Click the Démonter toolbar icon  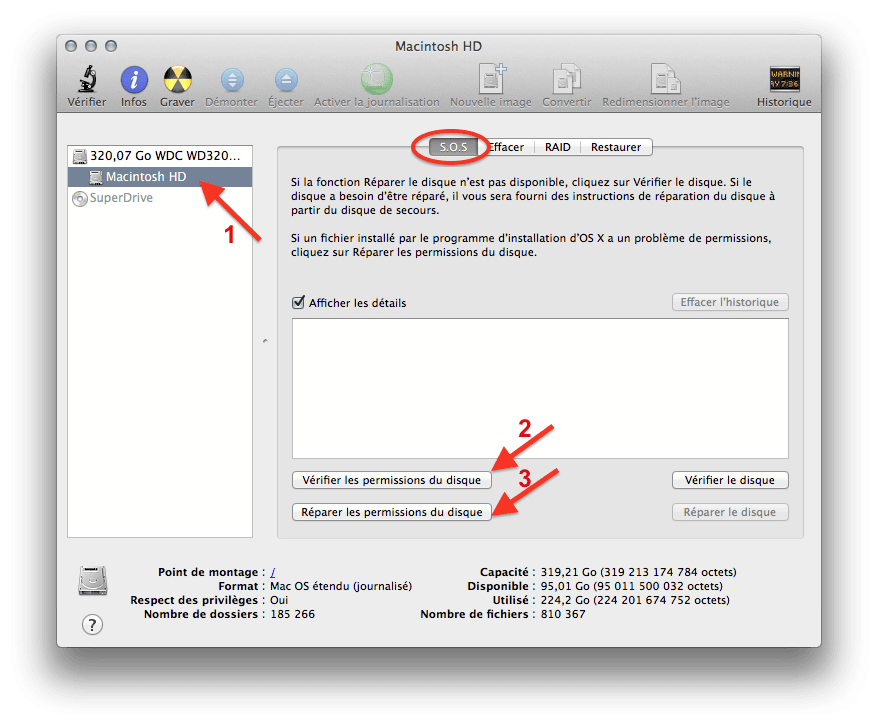point(232,80)
